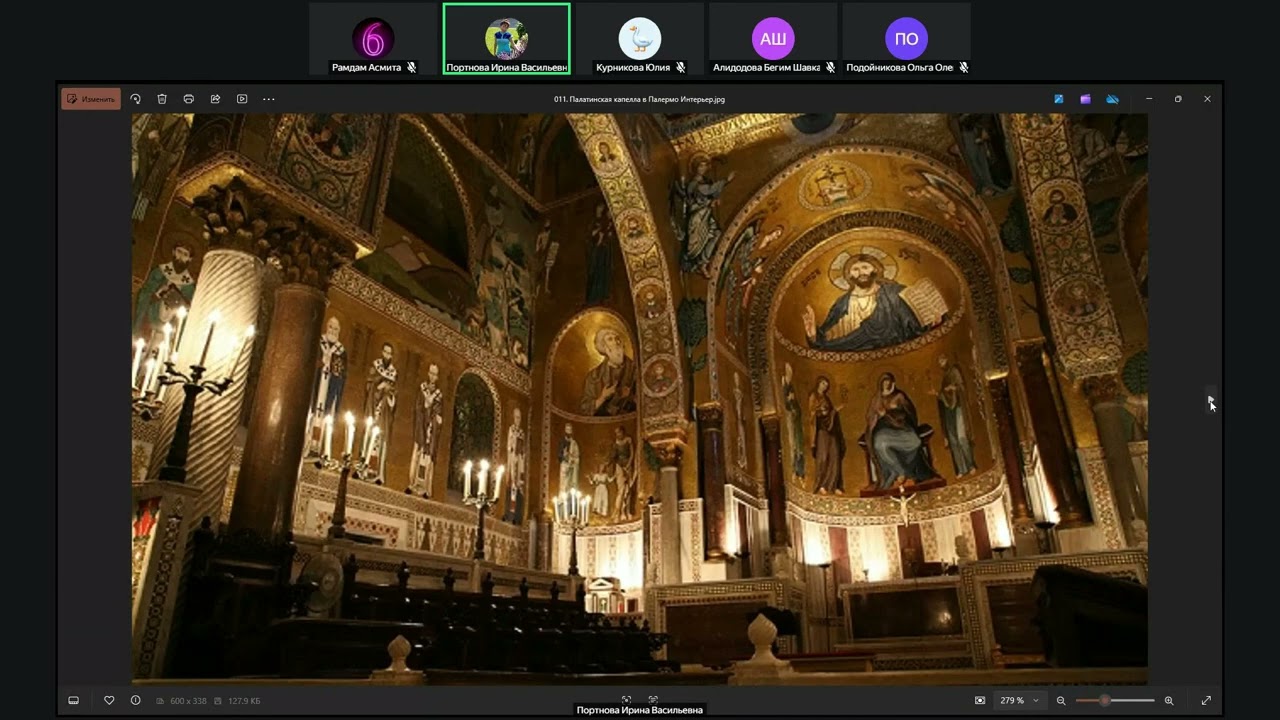Zoom out using the minus magnifier
Viewport: 1280px width, 720px height.
[x=1061, y=700]
